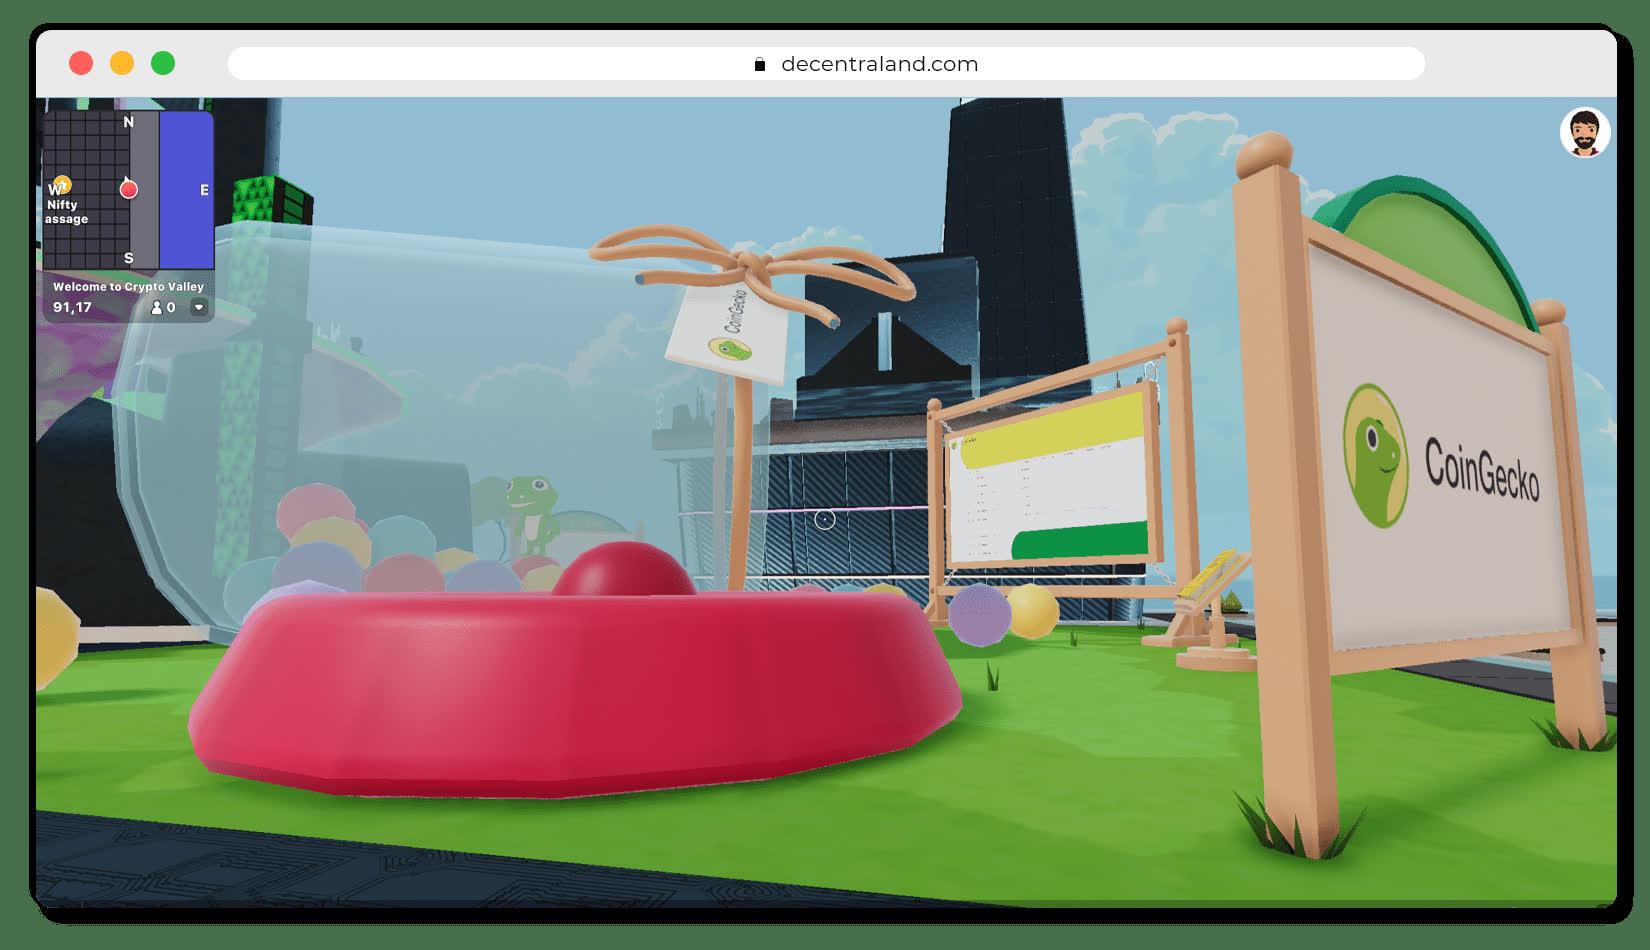Click the gecko logo on the big sign
Viewport: 1650px width, 950px height.
click(x=1376, y=456)
